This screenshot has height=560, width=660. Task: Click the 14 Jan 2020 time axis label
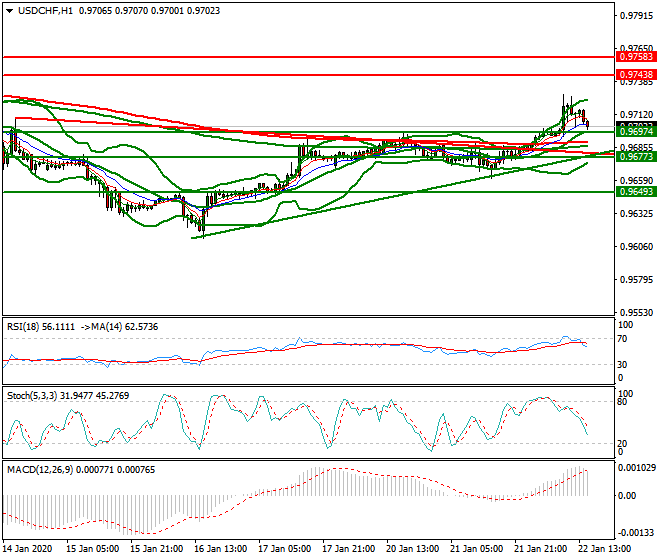[27, 549]
